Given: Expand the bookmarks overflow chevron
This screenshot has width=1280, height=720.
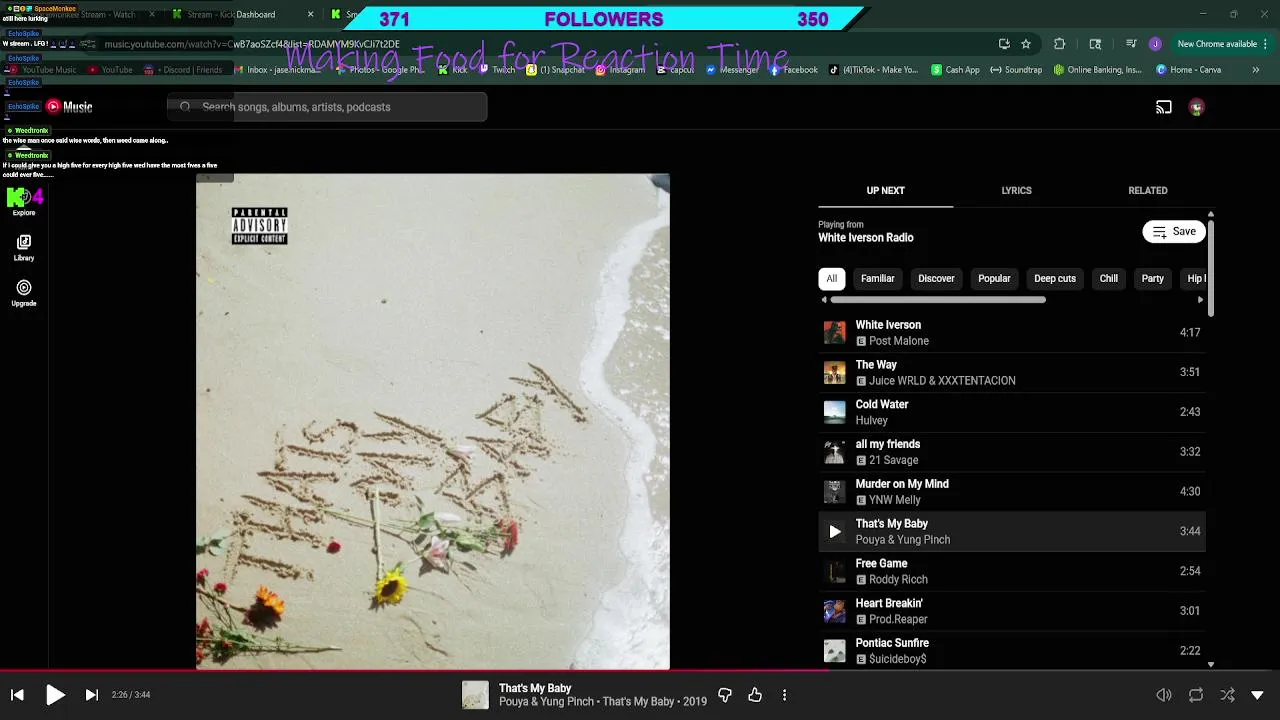Looking at the screenshot, I should coord(1256,70).
